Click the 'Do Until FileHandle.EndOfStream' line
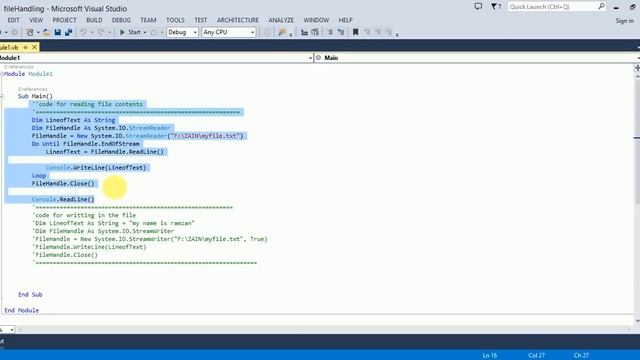 (86, 144)
